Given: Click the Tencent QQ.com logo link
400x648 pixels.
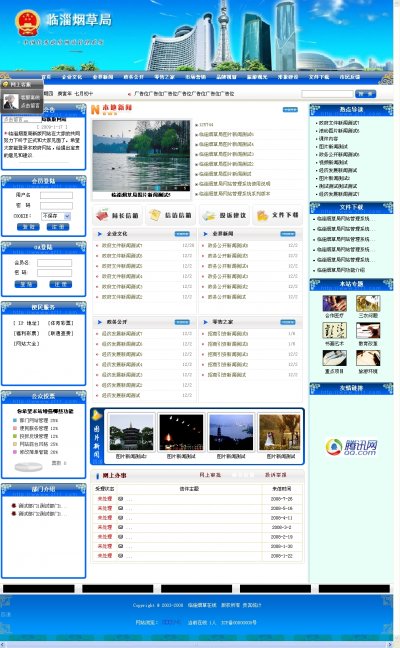Looking at the screenshot, I should click(x=351, y=447).
